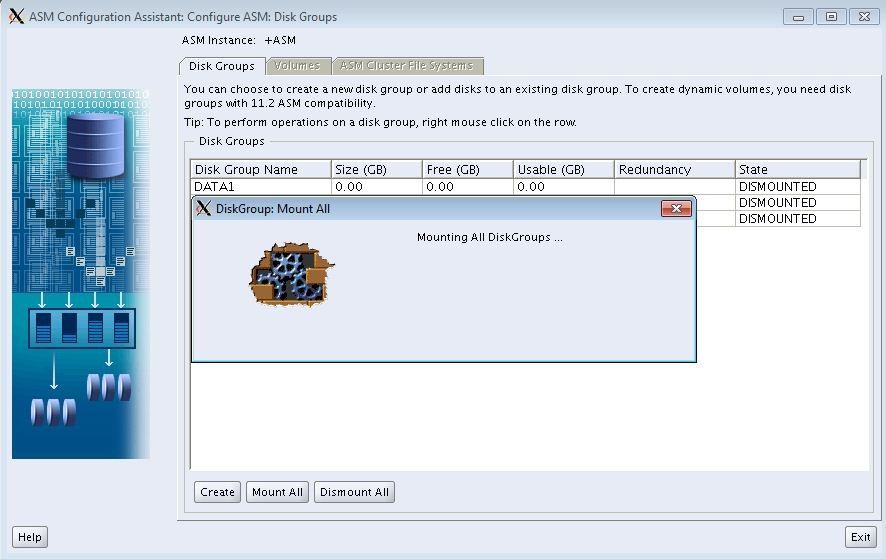Screen dimensions: 886x559
Task: Close the DiskGroup: Mount All dialog
Action: point(676,209)
